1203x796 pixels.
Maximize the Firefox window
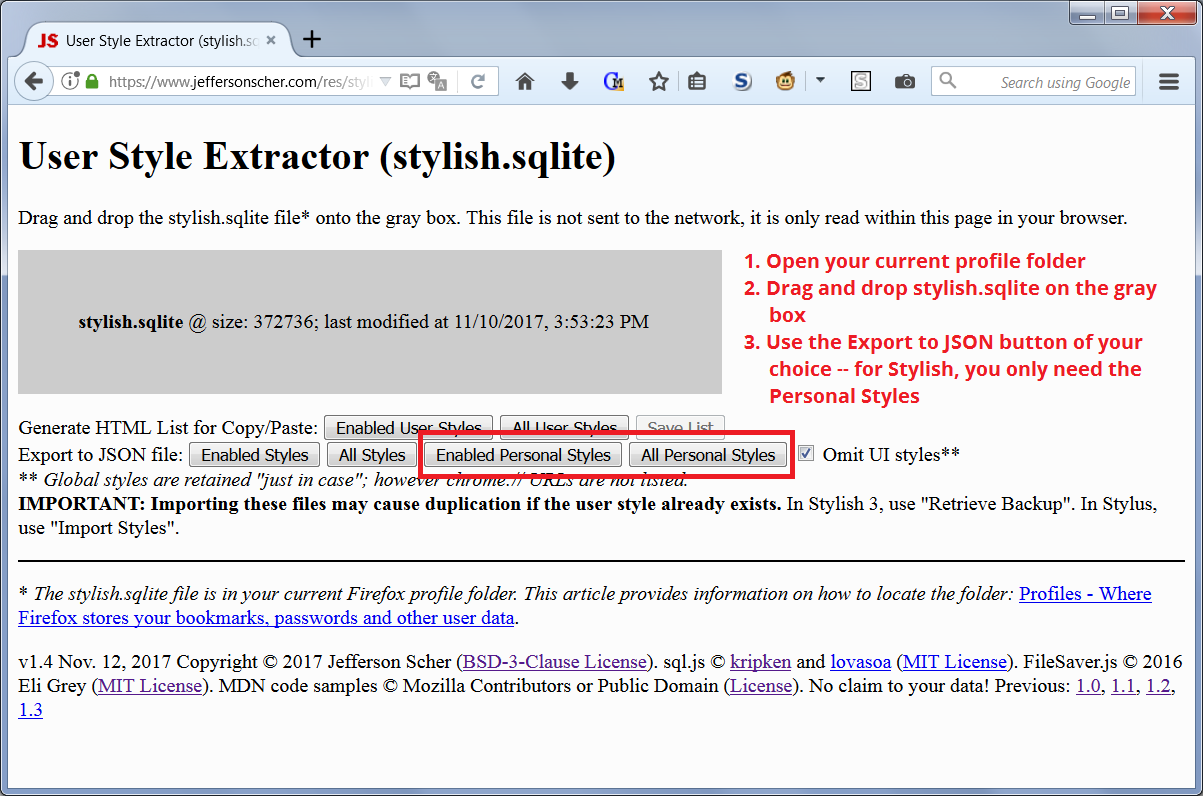coord(1121,12)
